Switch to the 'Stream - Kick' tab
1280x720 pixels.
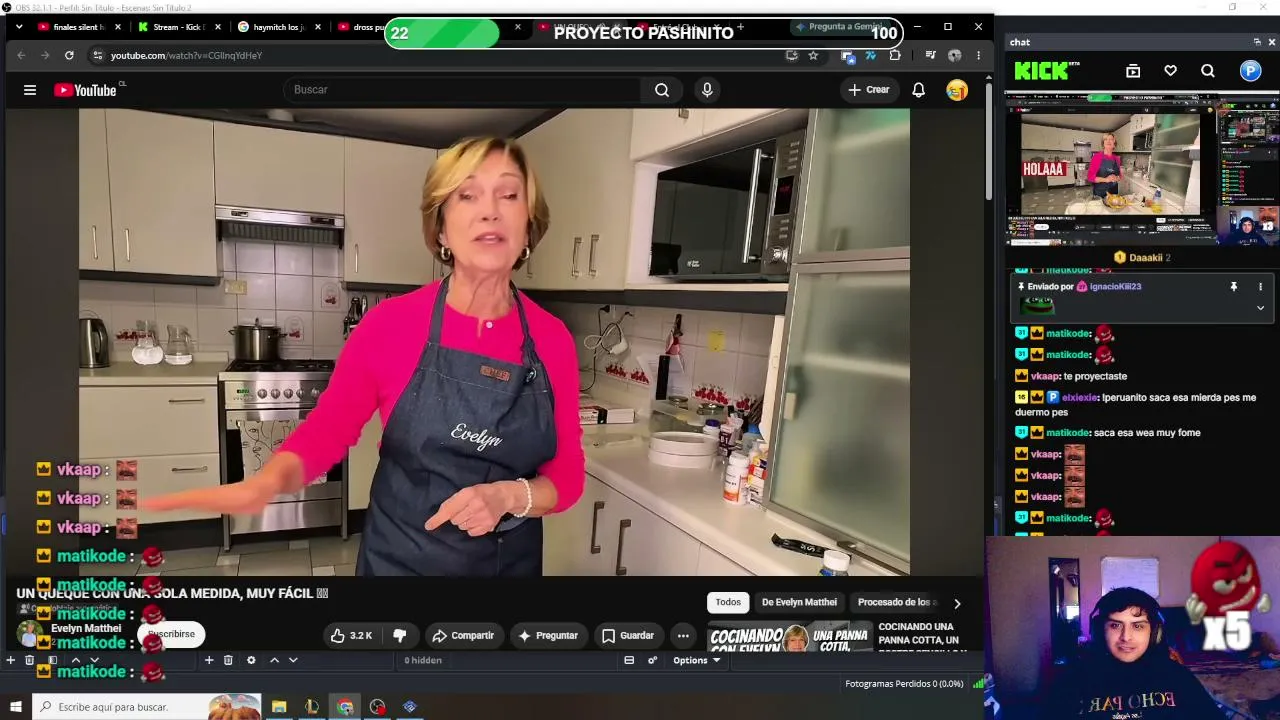(x=180, y=27)
